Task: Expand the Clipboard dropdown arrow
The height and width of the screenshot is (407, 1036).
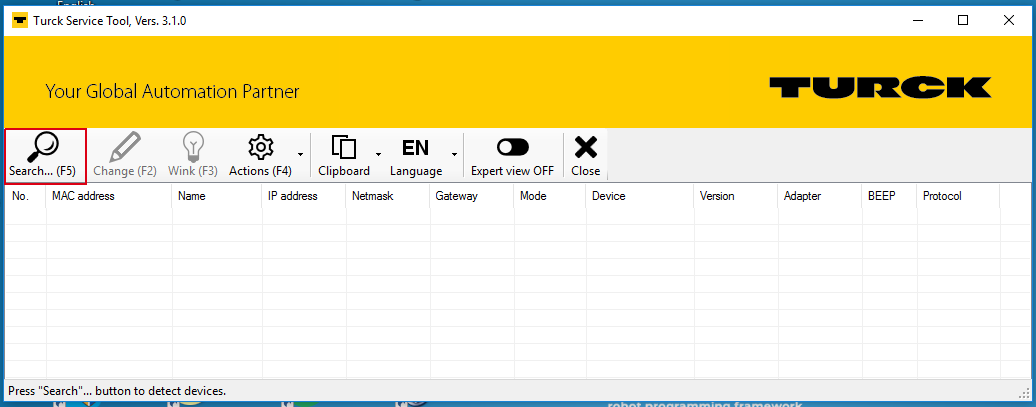Action: click(x=379, y=155)
